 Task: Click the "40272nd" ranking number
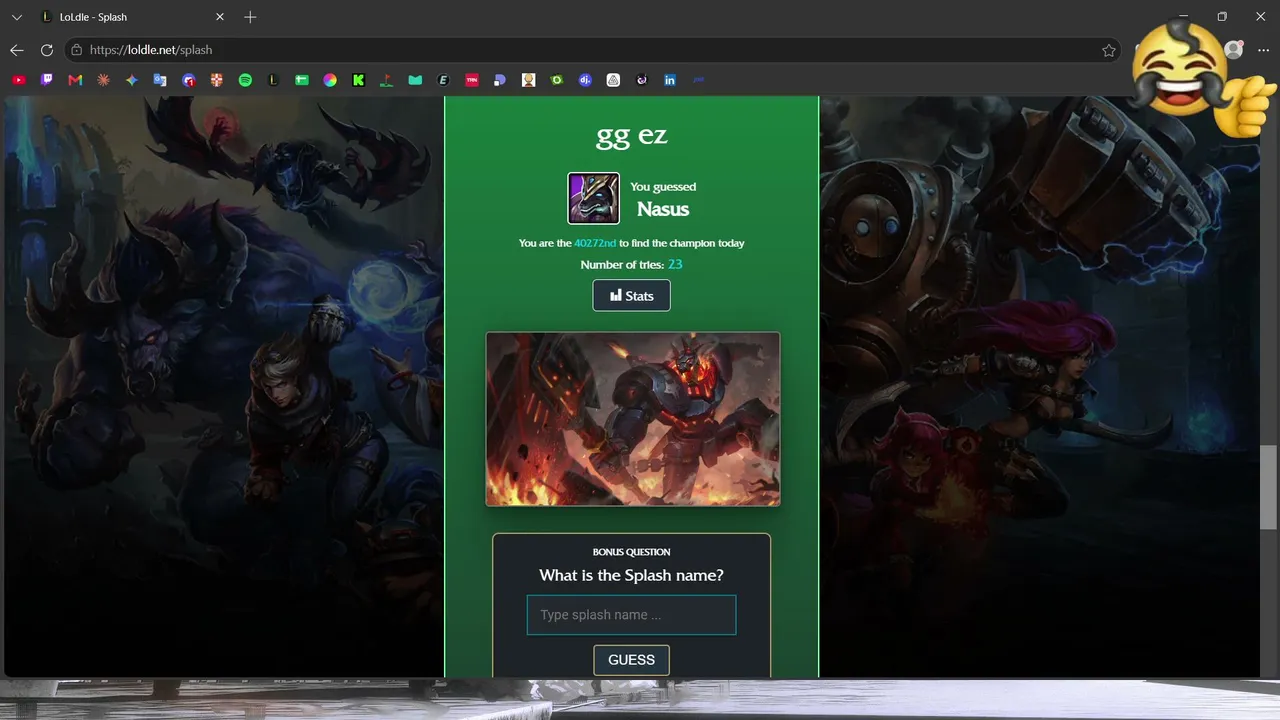coord(595,243)
